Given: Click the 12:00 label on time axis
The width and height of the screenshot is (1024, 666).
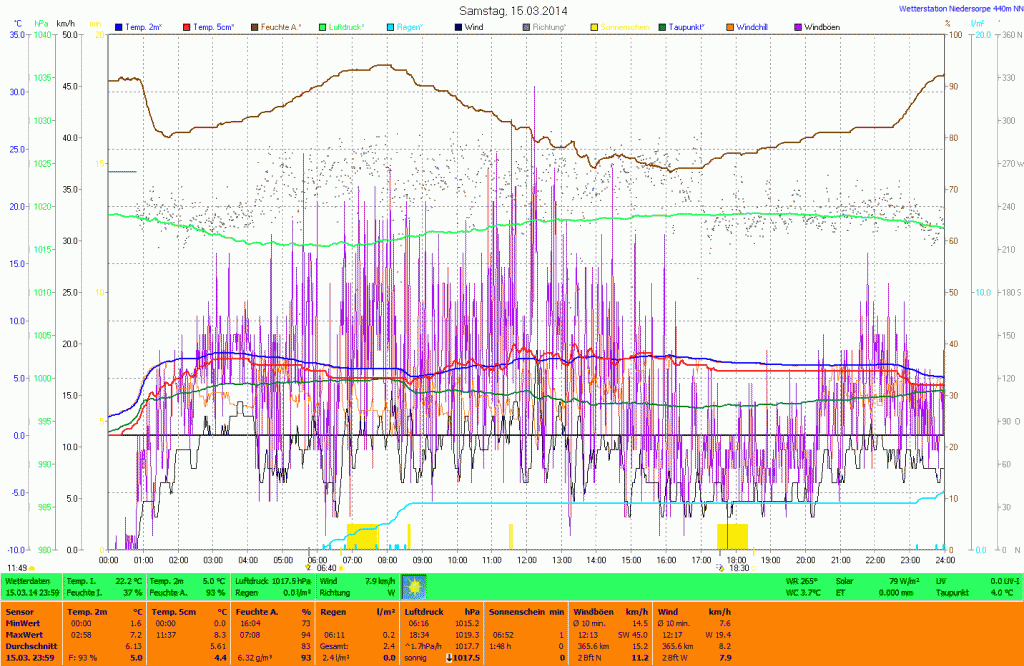Looking at the screenshot, I should point(526,559).
